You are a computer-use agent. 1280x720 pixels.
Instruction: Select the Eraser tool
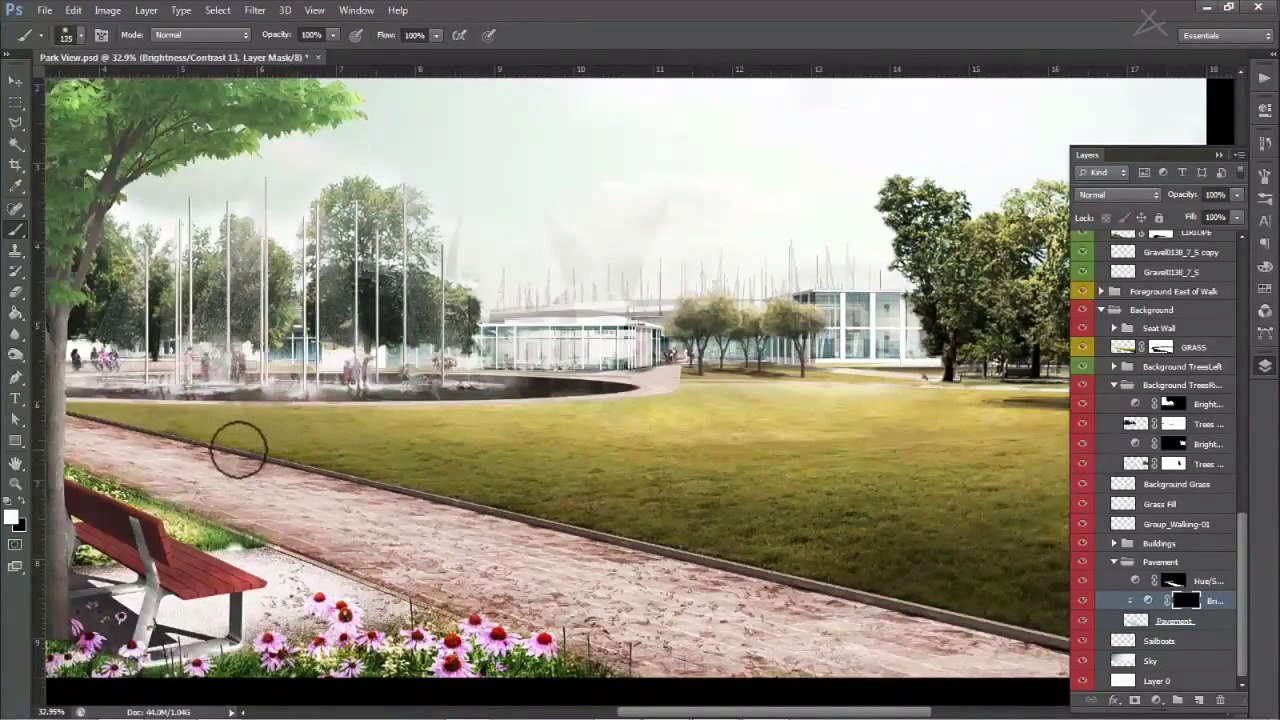coord(15,292)
